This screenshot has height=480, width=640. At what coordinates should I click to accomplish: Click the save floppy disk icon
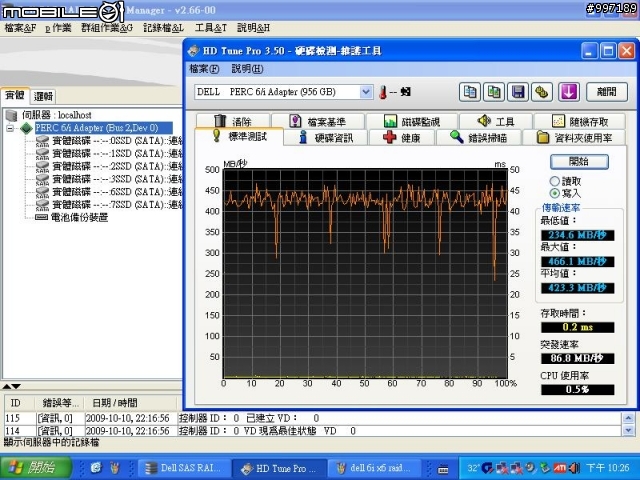click(x=518, y=92)
